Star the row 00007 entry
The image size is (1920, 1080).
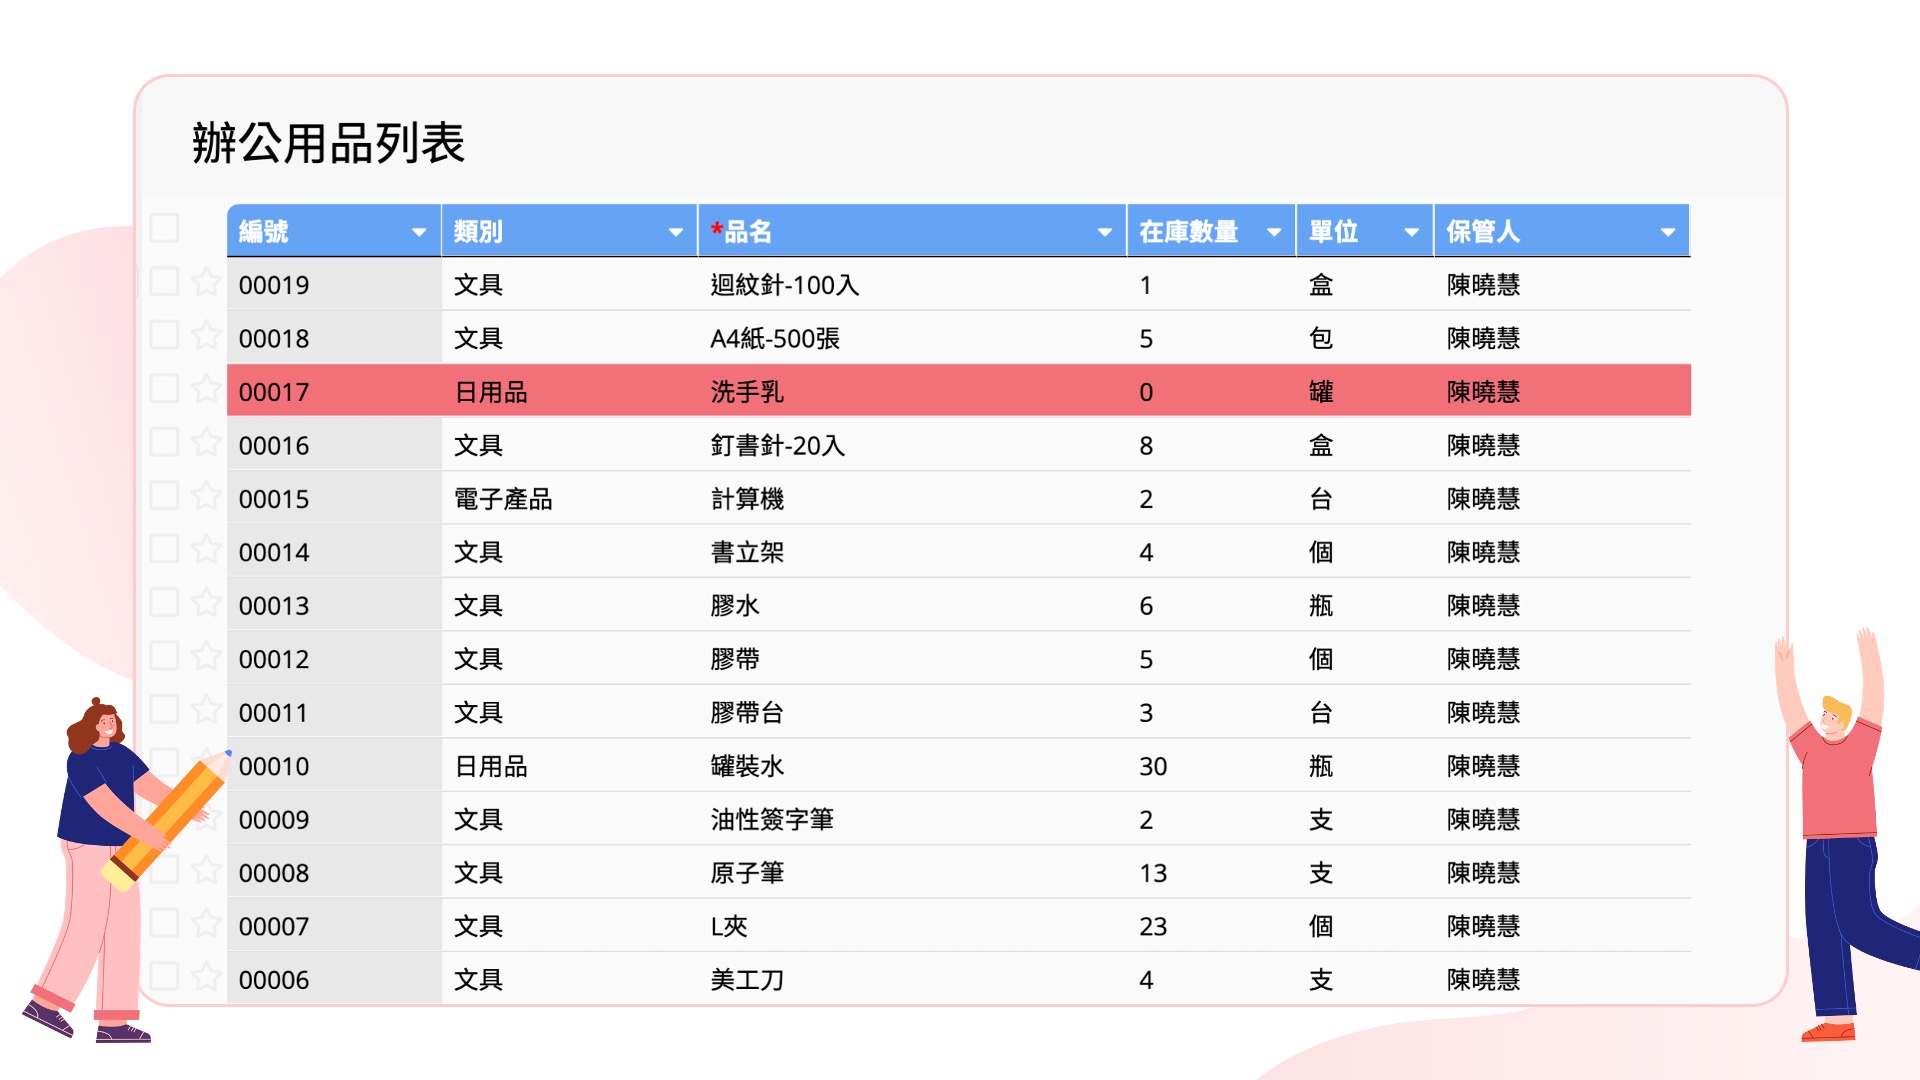tap(206, 924)
